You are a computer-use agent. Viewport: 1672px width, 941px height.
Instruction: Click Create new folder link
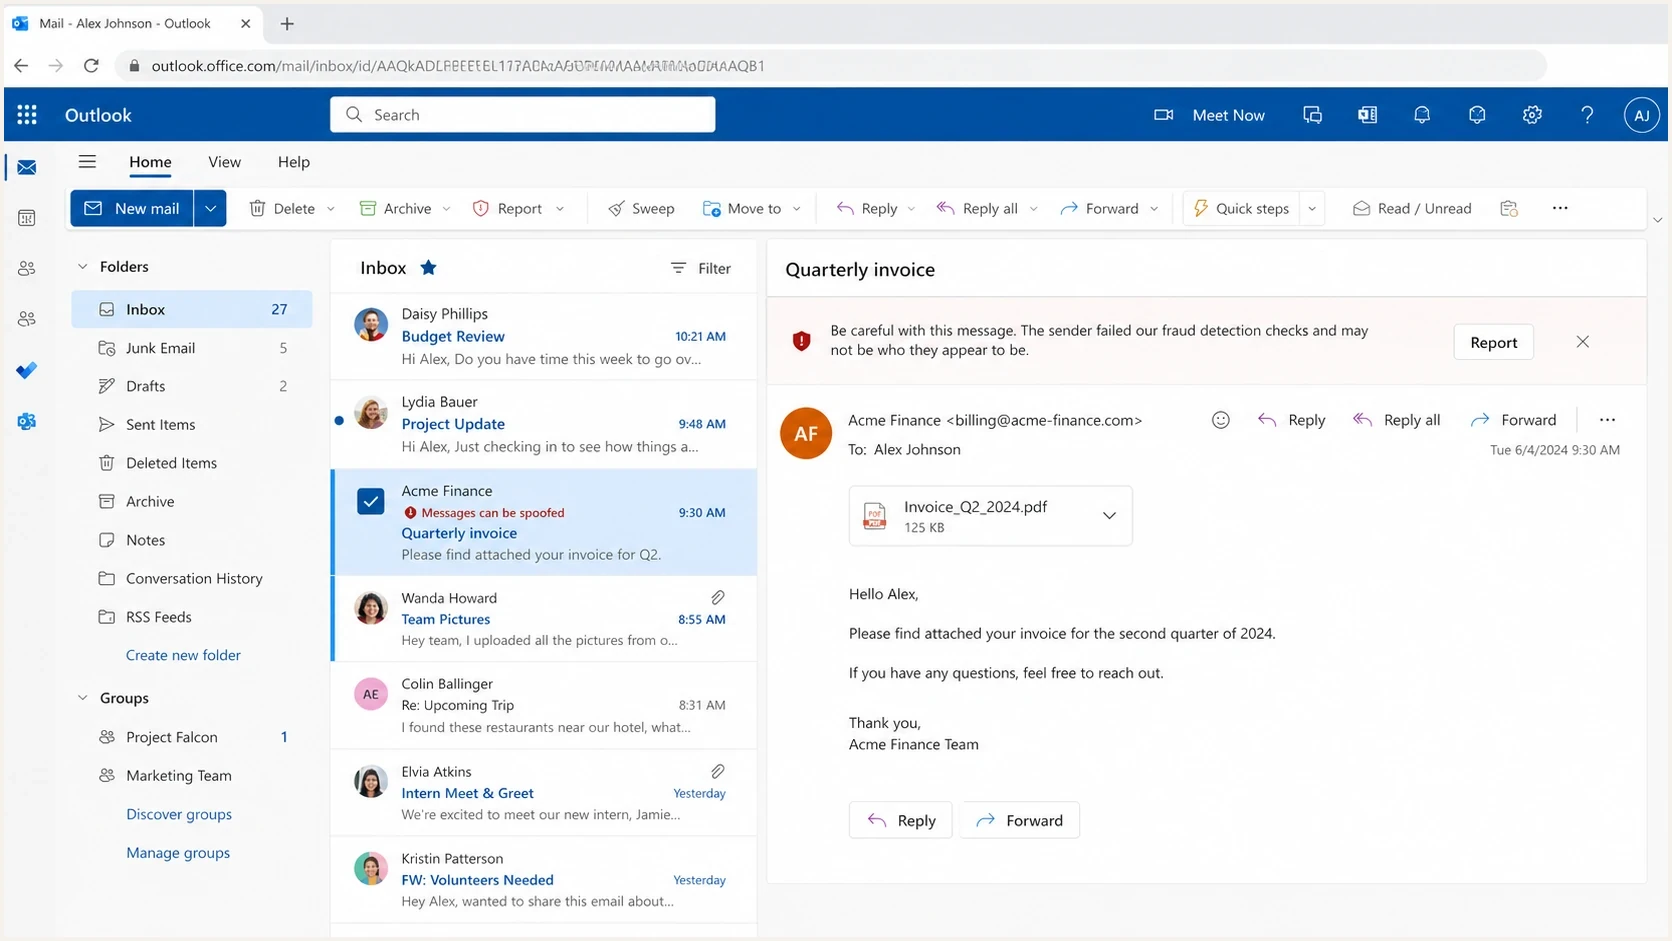pyautogui.click(x=183, y=655)
